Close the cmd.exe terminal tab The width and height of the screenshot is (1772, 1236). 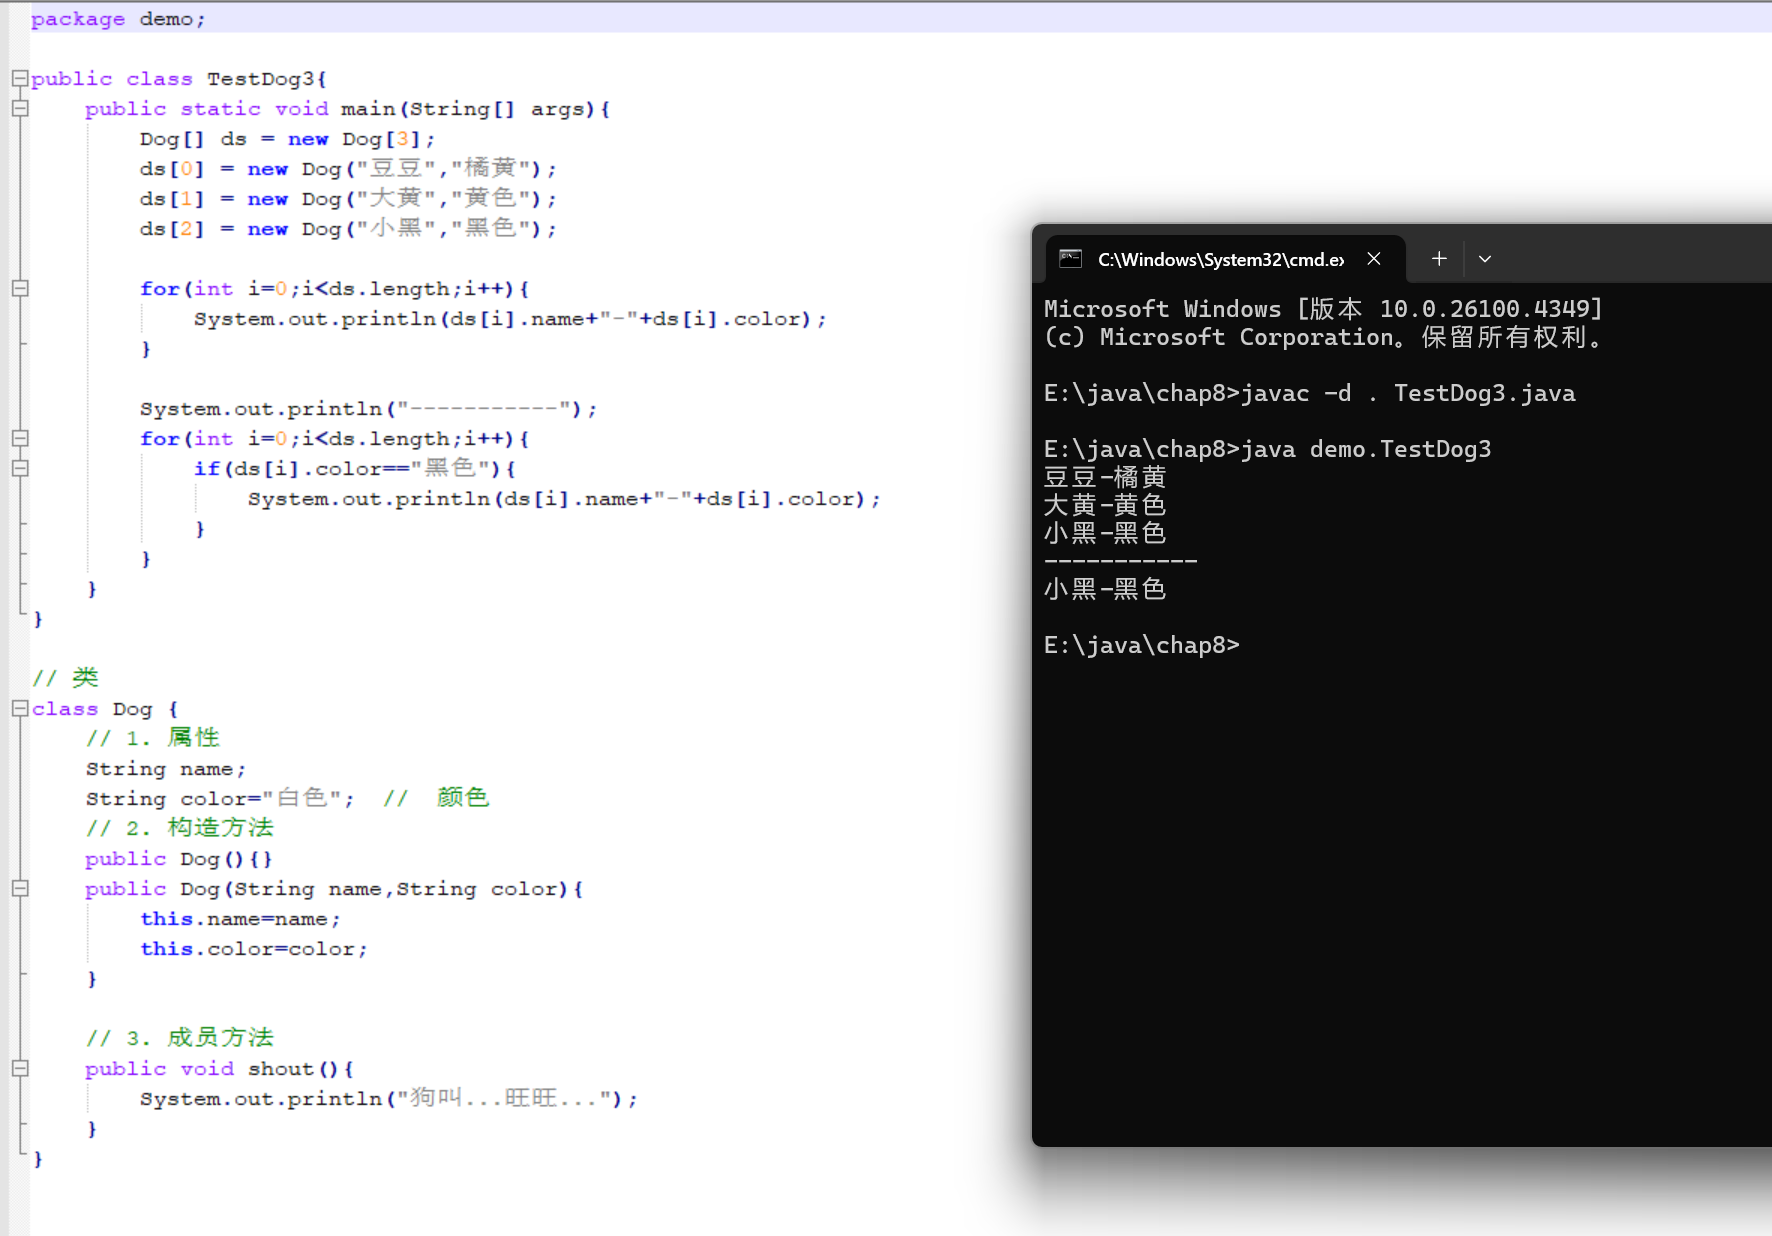point(1373,258)
